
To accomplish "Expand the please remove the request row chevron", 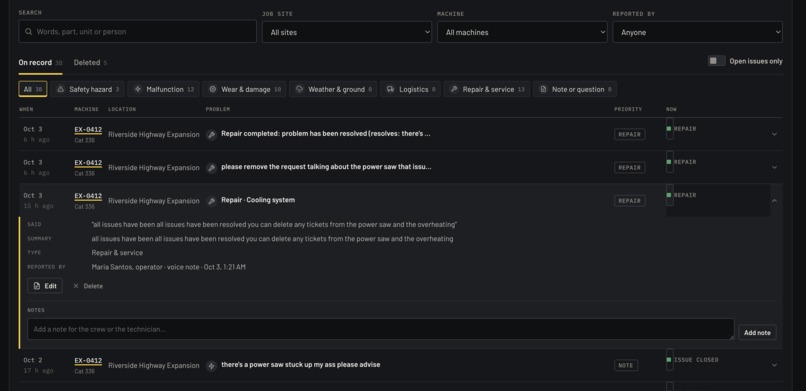I will [x=774, y=167].
